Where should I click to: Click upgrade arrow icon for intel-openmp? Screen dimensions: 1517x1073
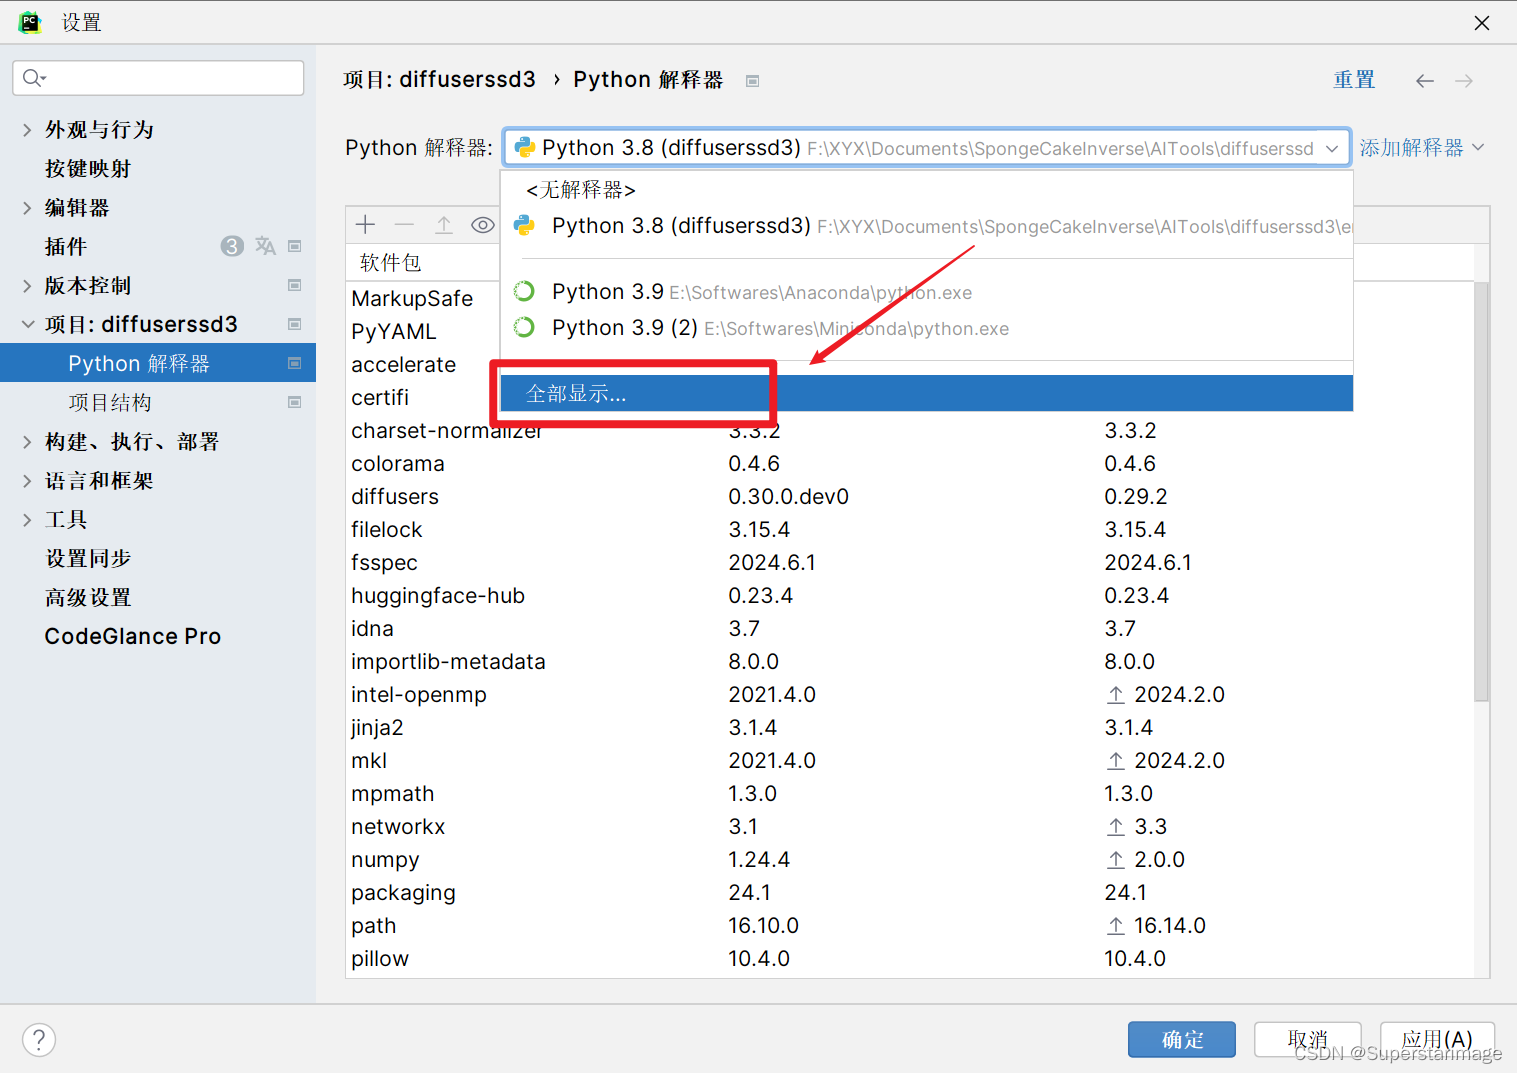[x=1116, y=695]
